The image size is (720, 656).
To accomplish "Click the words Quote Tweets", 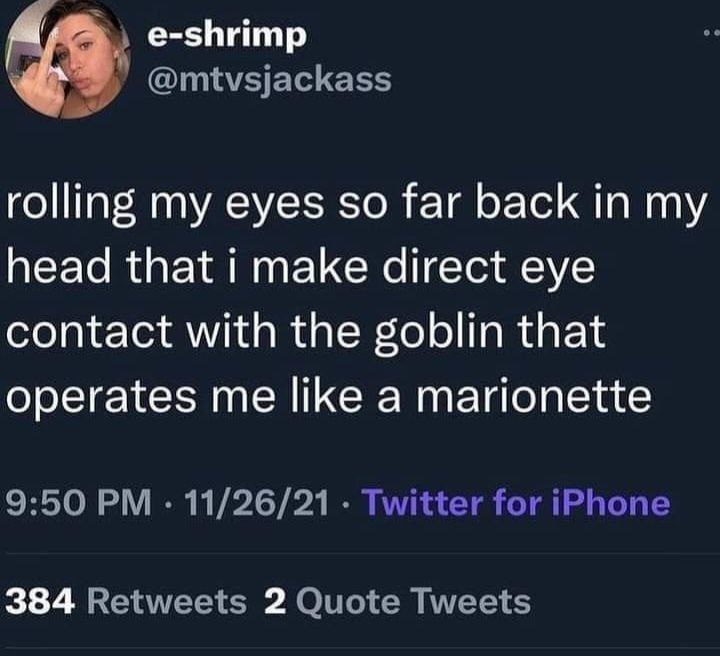I will coord(414,601).
